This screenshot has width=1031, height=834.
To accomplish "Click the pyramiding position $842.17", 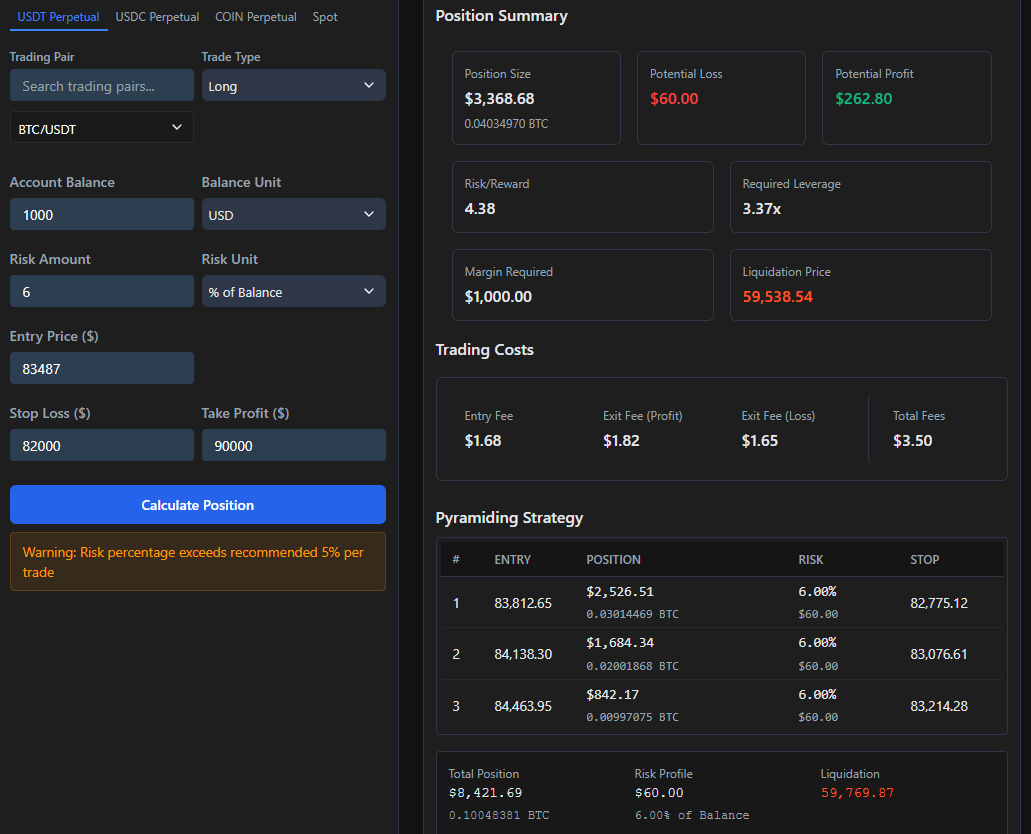I will pyautogui.click(x=613, y=695).
